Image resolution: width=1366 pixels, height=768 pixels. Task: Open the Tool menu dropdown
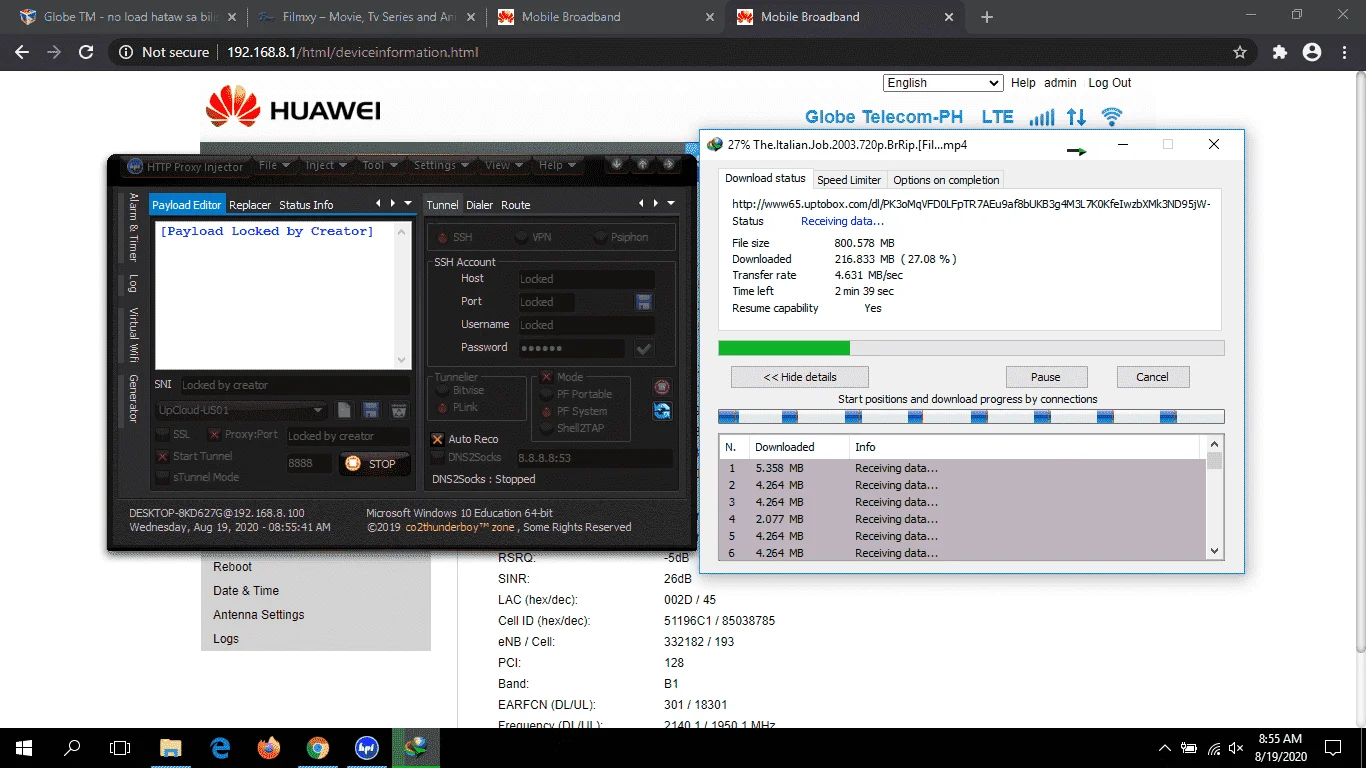[380, 165]
